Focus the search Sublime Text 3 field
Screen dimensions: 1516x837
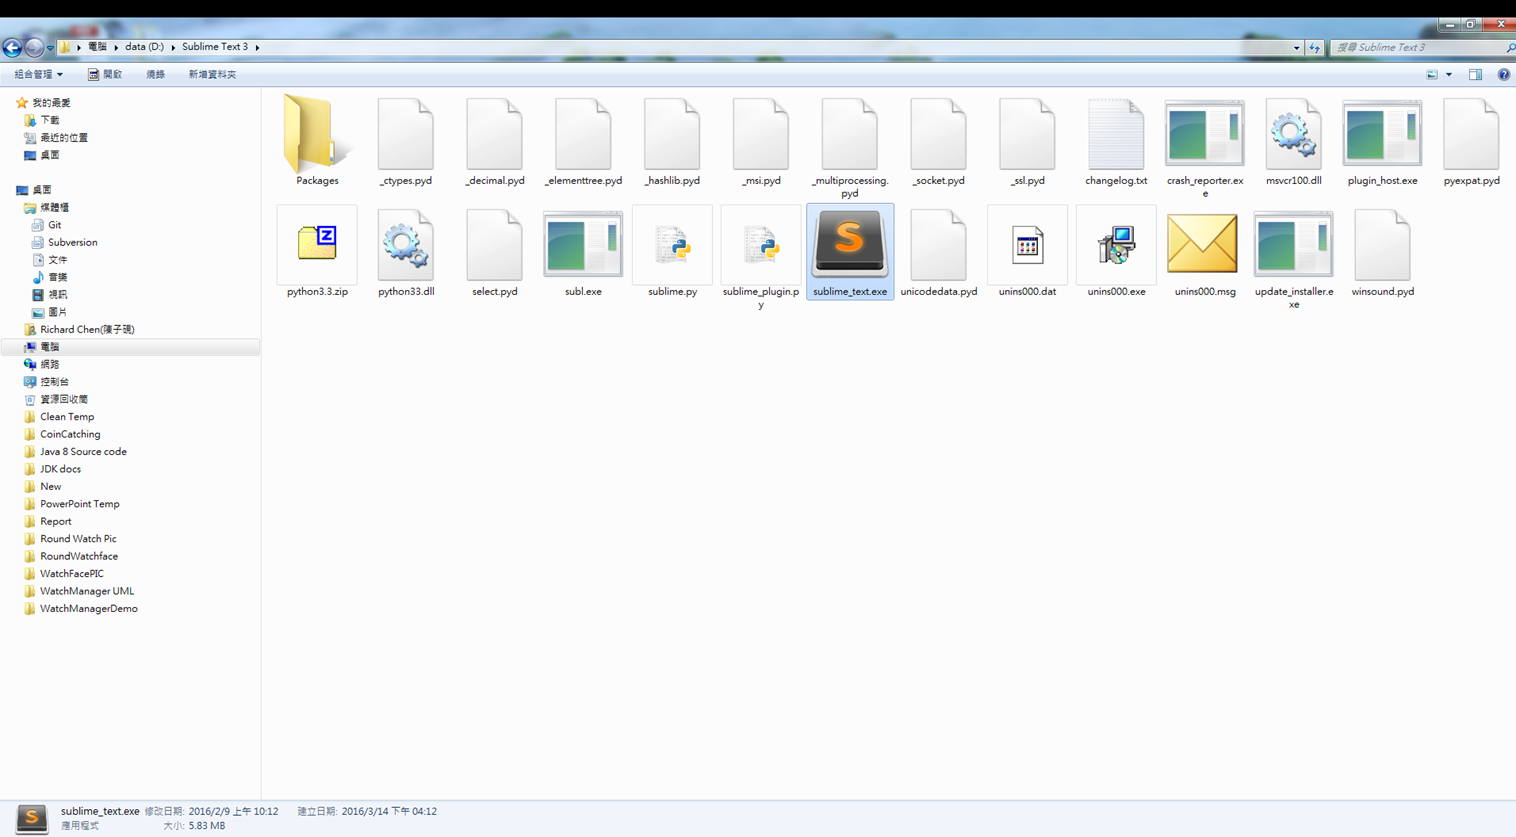click(1418, 47)
